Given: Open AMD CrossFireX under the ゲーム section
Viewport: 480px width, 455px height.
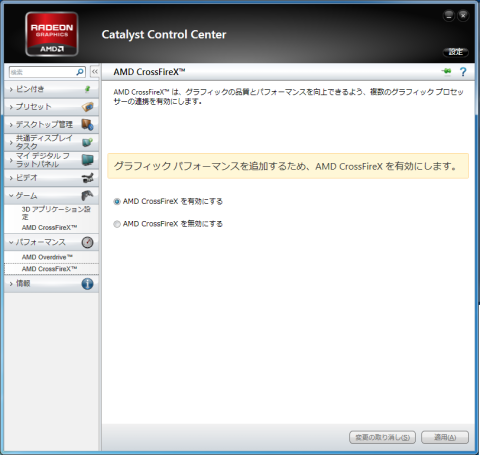Looking at the screenshot, I should click(49, 228).
